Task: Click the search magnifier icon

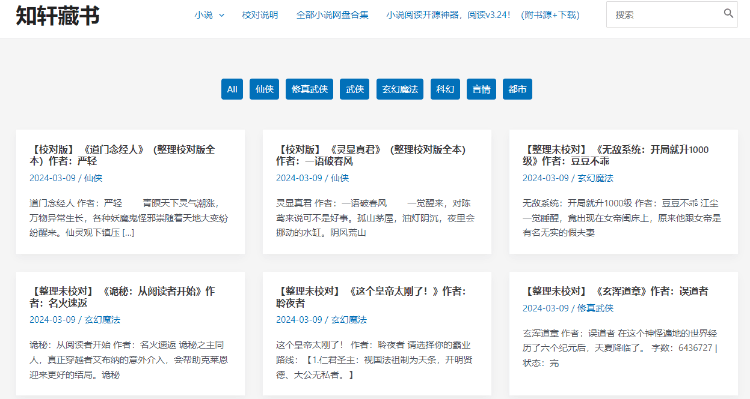Action: tap(728, 13)
